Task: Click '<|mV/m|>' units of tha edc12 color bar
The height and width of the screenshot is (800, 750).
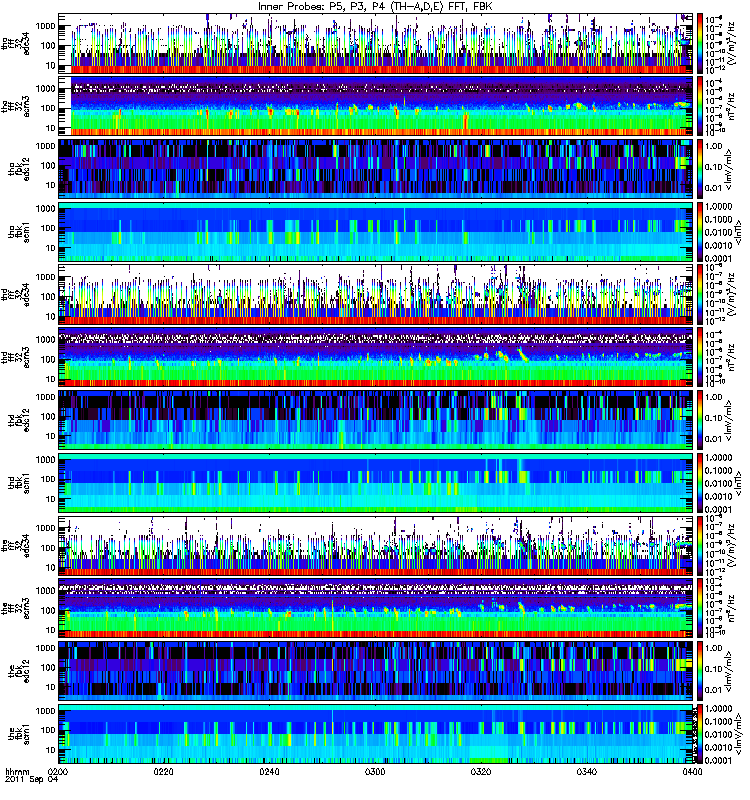Action: pyautogui.click(x=730, y=169)
